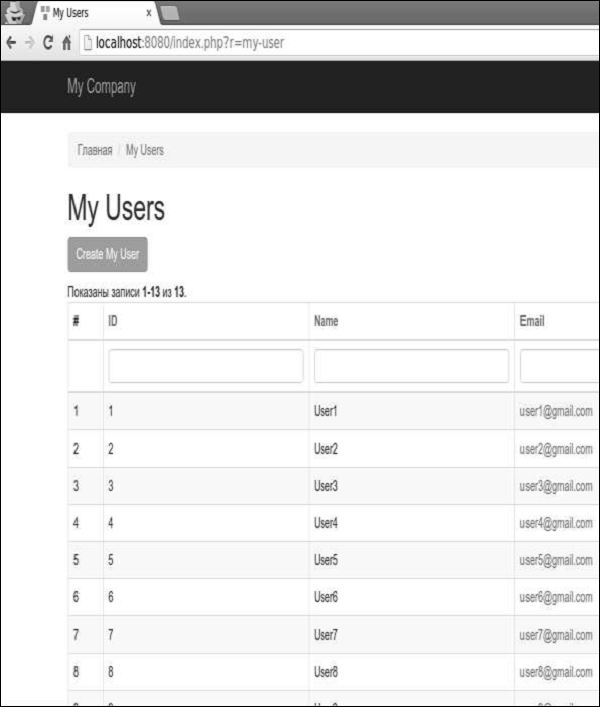Screen dimensions: 600x707
Task: Click the user1@gmail.com email cell
Action: tap(556, 411)
